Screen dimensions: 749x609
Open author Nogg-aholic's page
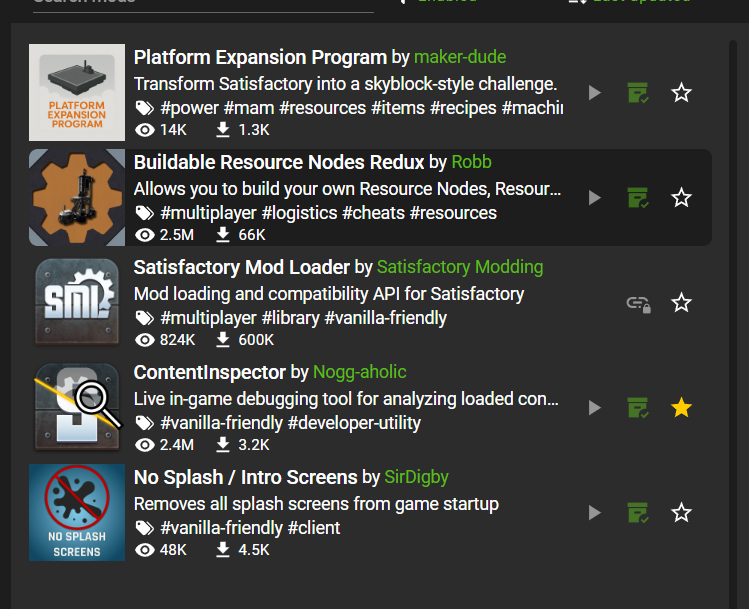point(360,373)
